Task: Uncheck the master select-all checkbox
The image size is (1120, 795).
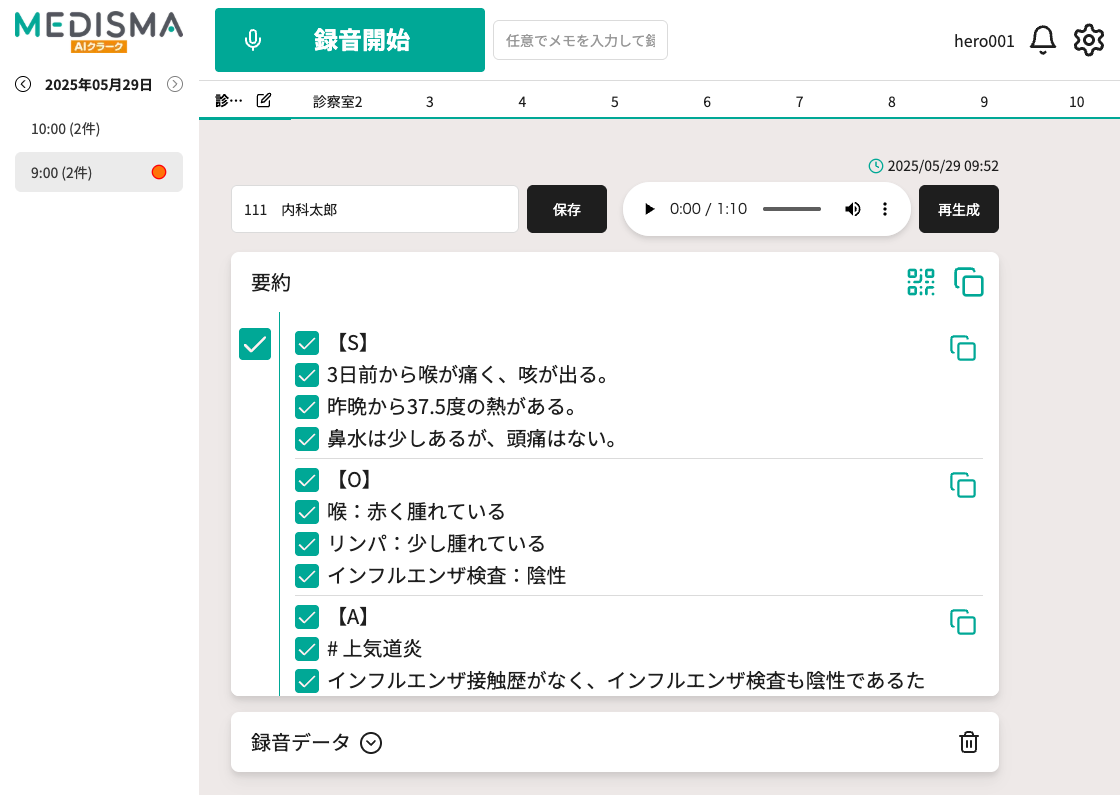Action: [x=254, y=344]
